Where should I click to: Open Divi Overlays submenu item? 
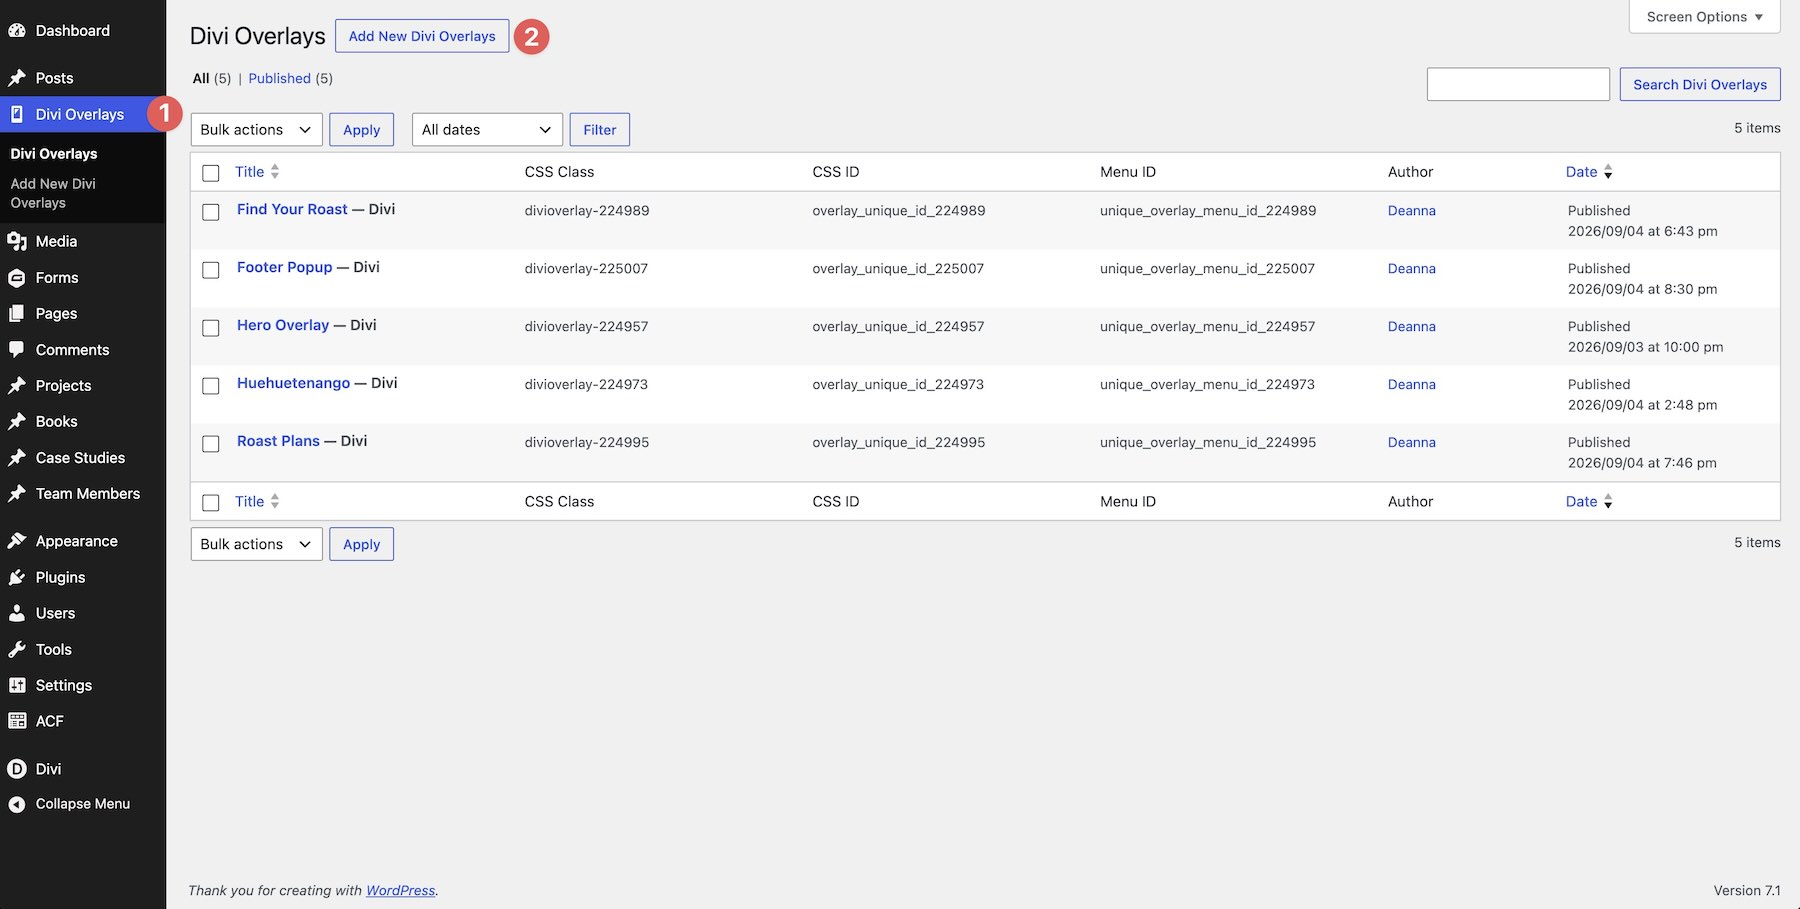[54, 154]
